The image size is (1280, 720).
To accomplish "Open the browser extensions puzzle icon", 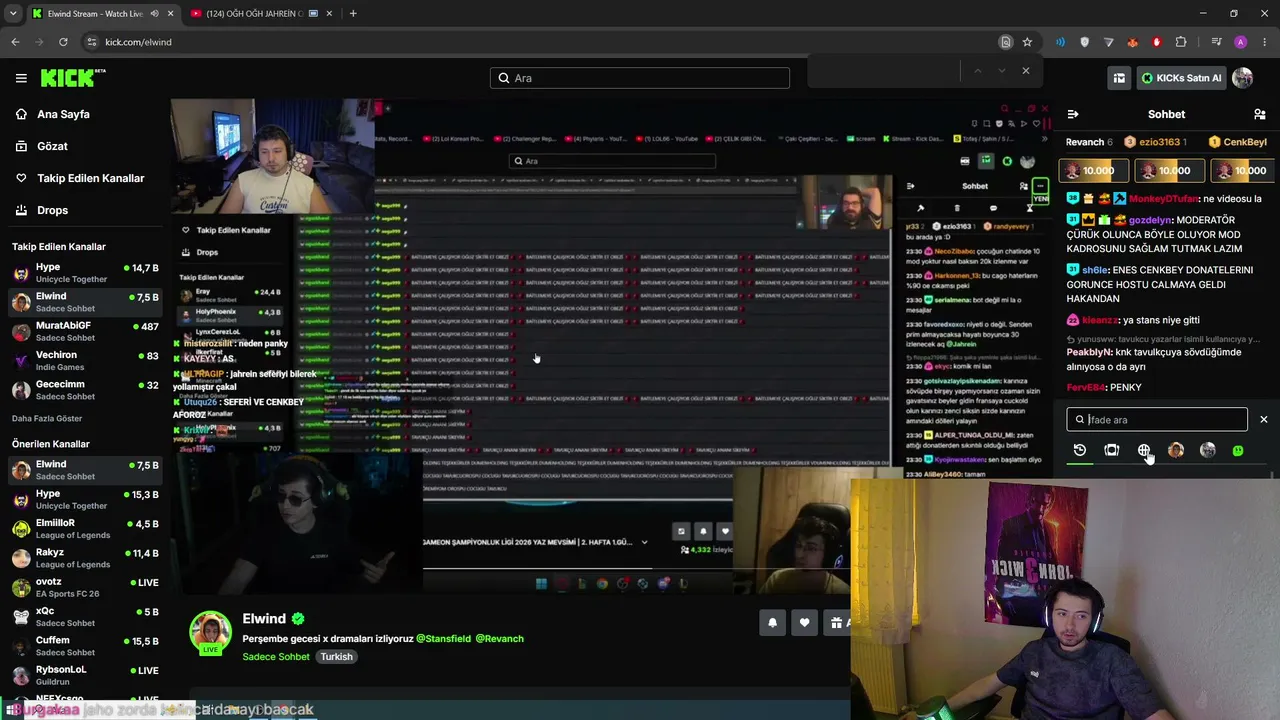I will [1181, 42].
